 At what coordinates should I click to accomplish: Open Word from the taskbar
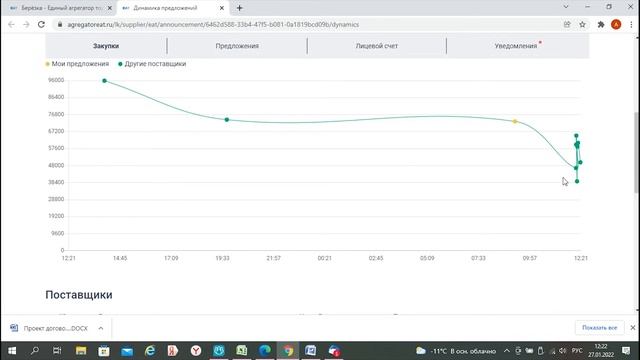(311, 351)
